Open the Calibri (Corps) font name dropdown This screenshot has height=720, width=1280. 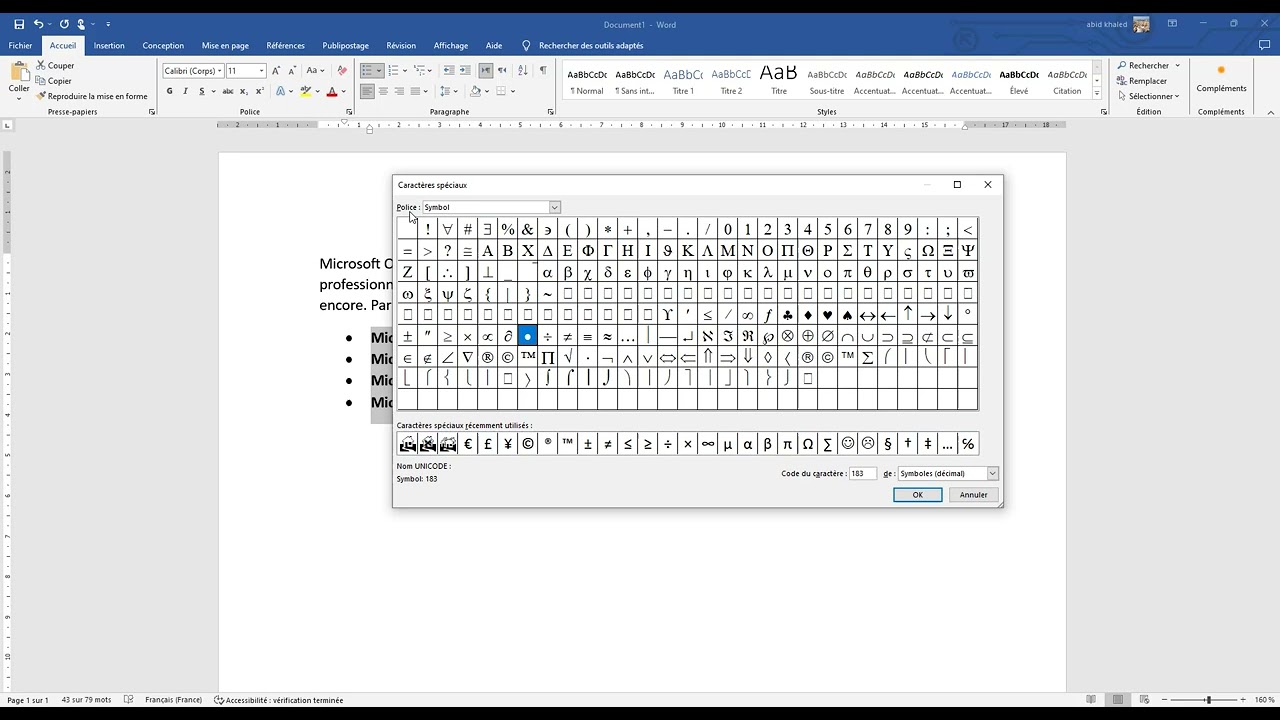click(220, 71)
